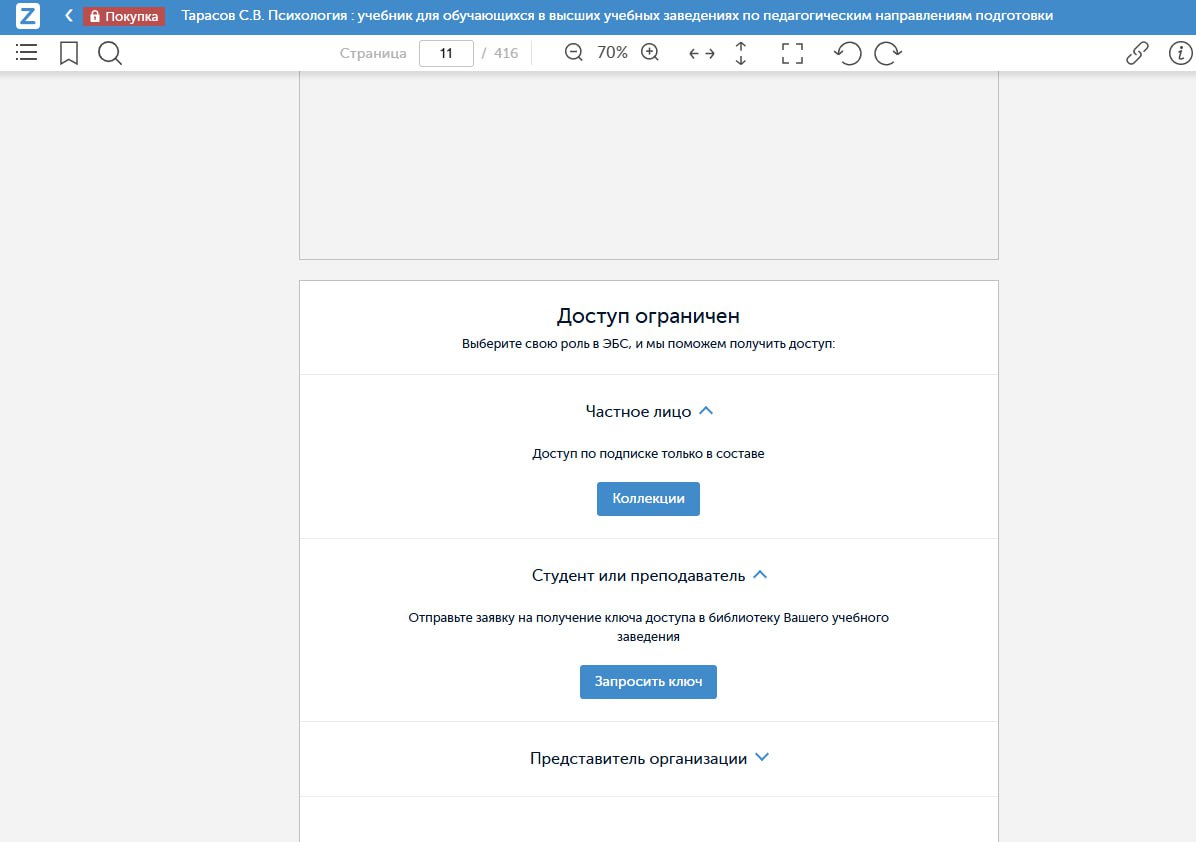1196x842 pixels.
Task: Show book information with the info icon
Action: coord(1180,54)
